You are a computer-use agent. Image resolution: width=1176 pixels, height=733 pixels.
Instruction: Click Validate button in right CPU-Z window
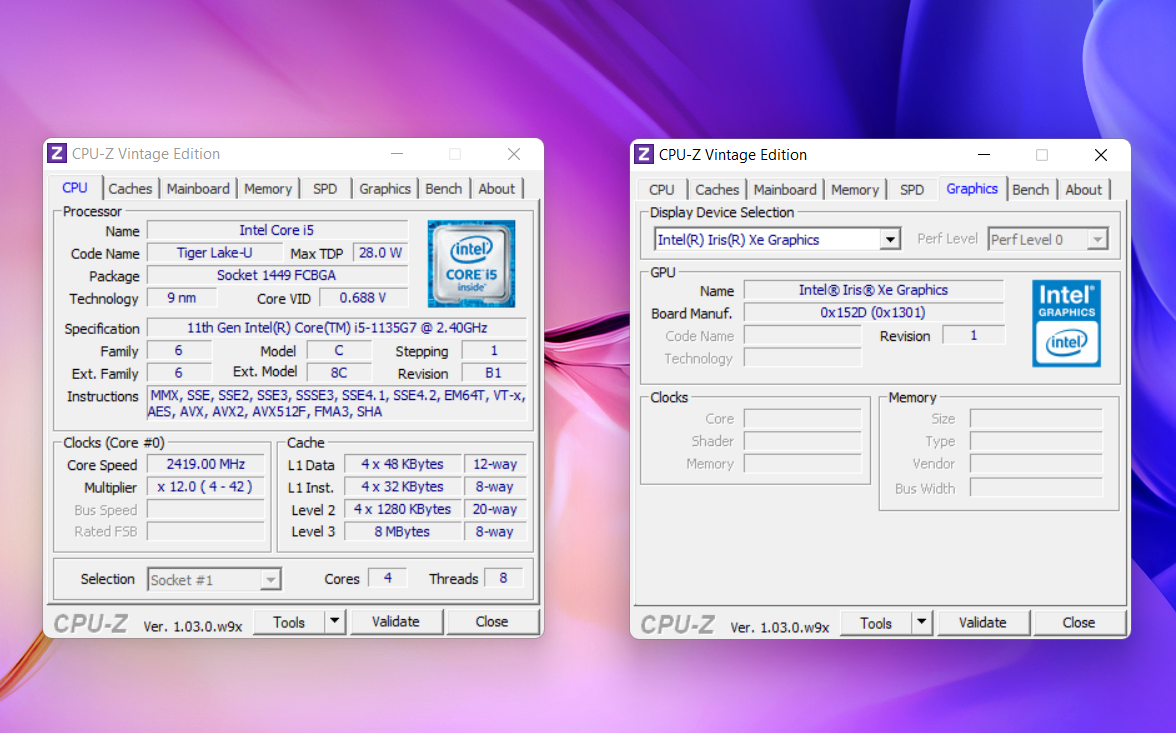click(x=982, y=623)
